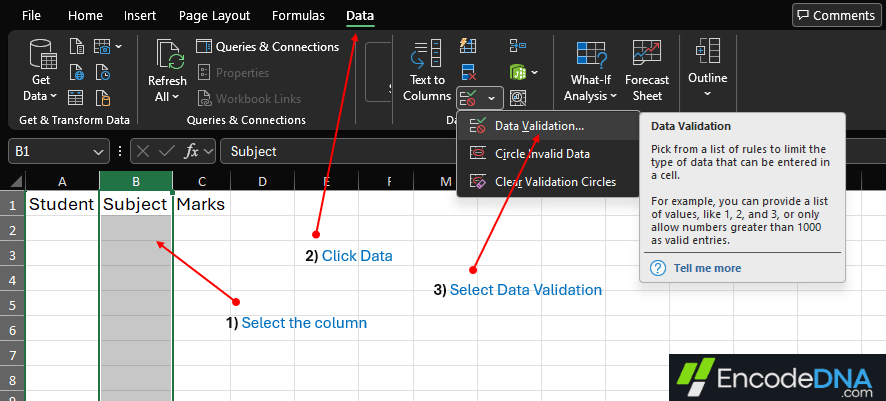886x401 pixels.
Task: Open the File tab
Action: point(31,16)
